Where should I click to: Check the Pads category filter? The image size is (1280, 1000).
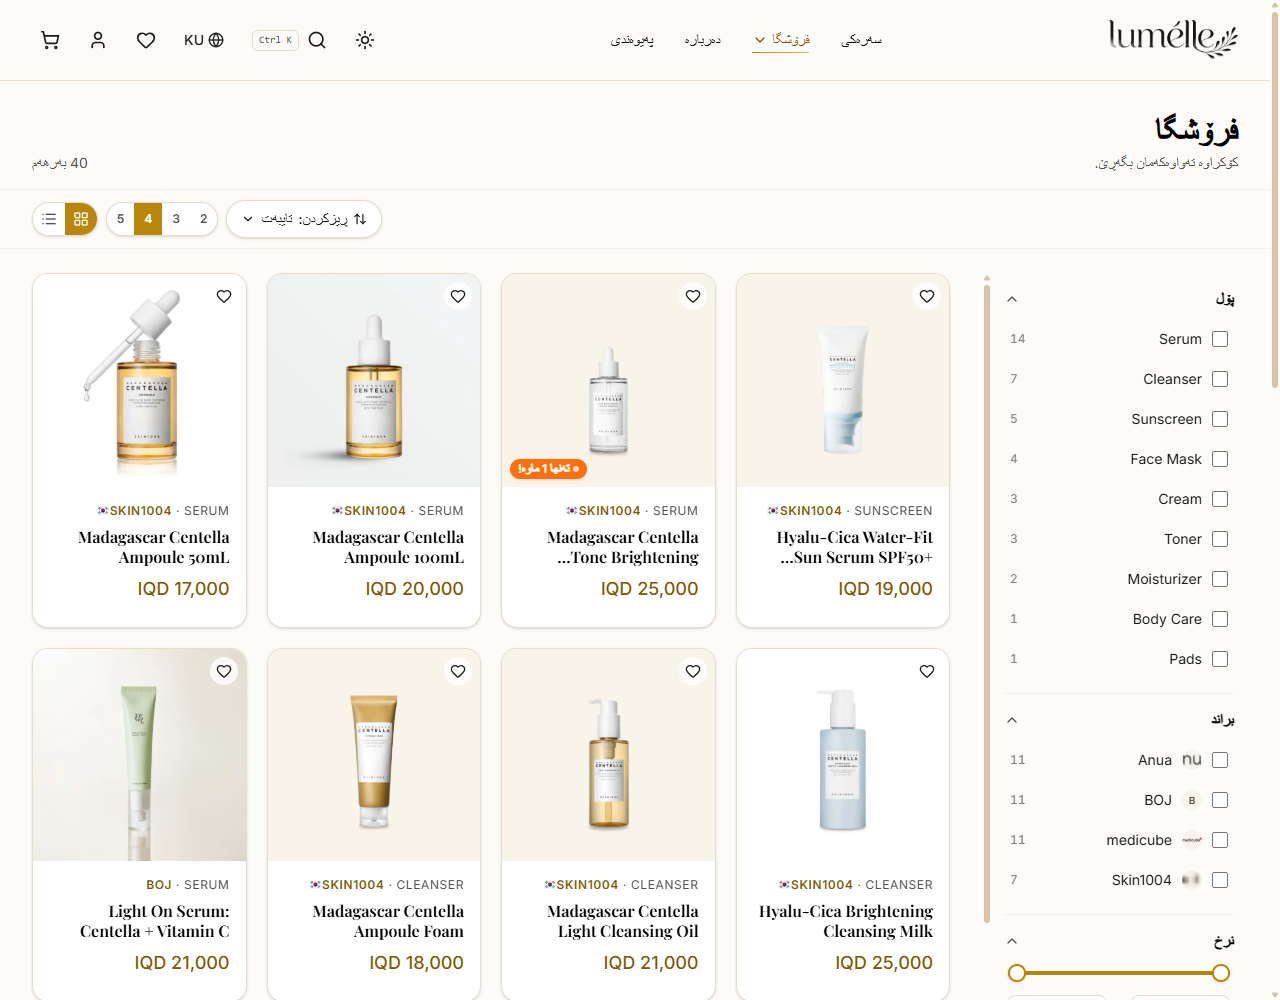tap(1220, 659)
